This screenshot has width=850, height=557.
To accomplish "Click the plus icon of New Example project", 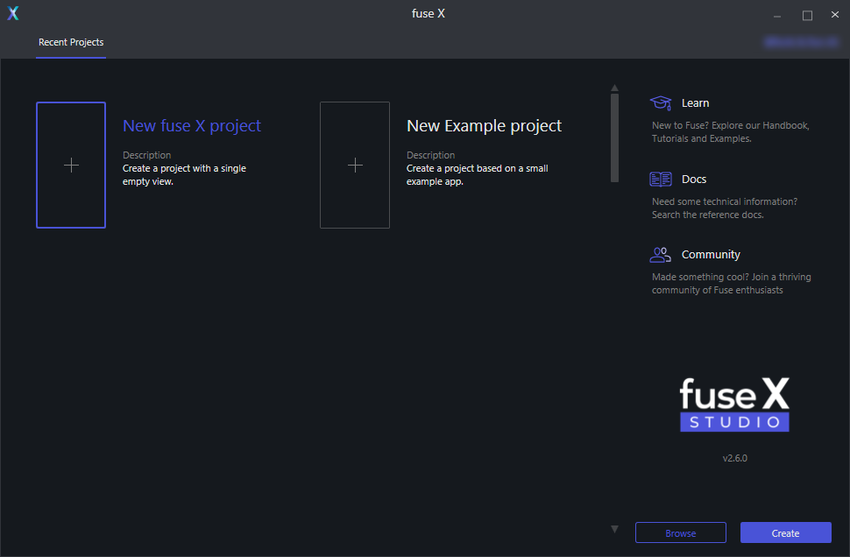I will [x=355, y=165].
